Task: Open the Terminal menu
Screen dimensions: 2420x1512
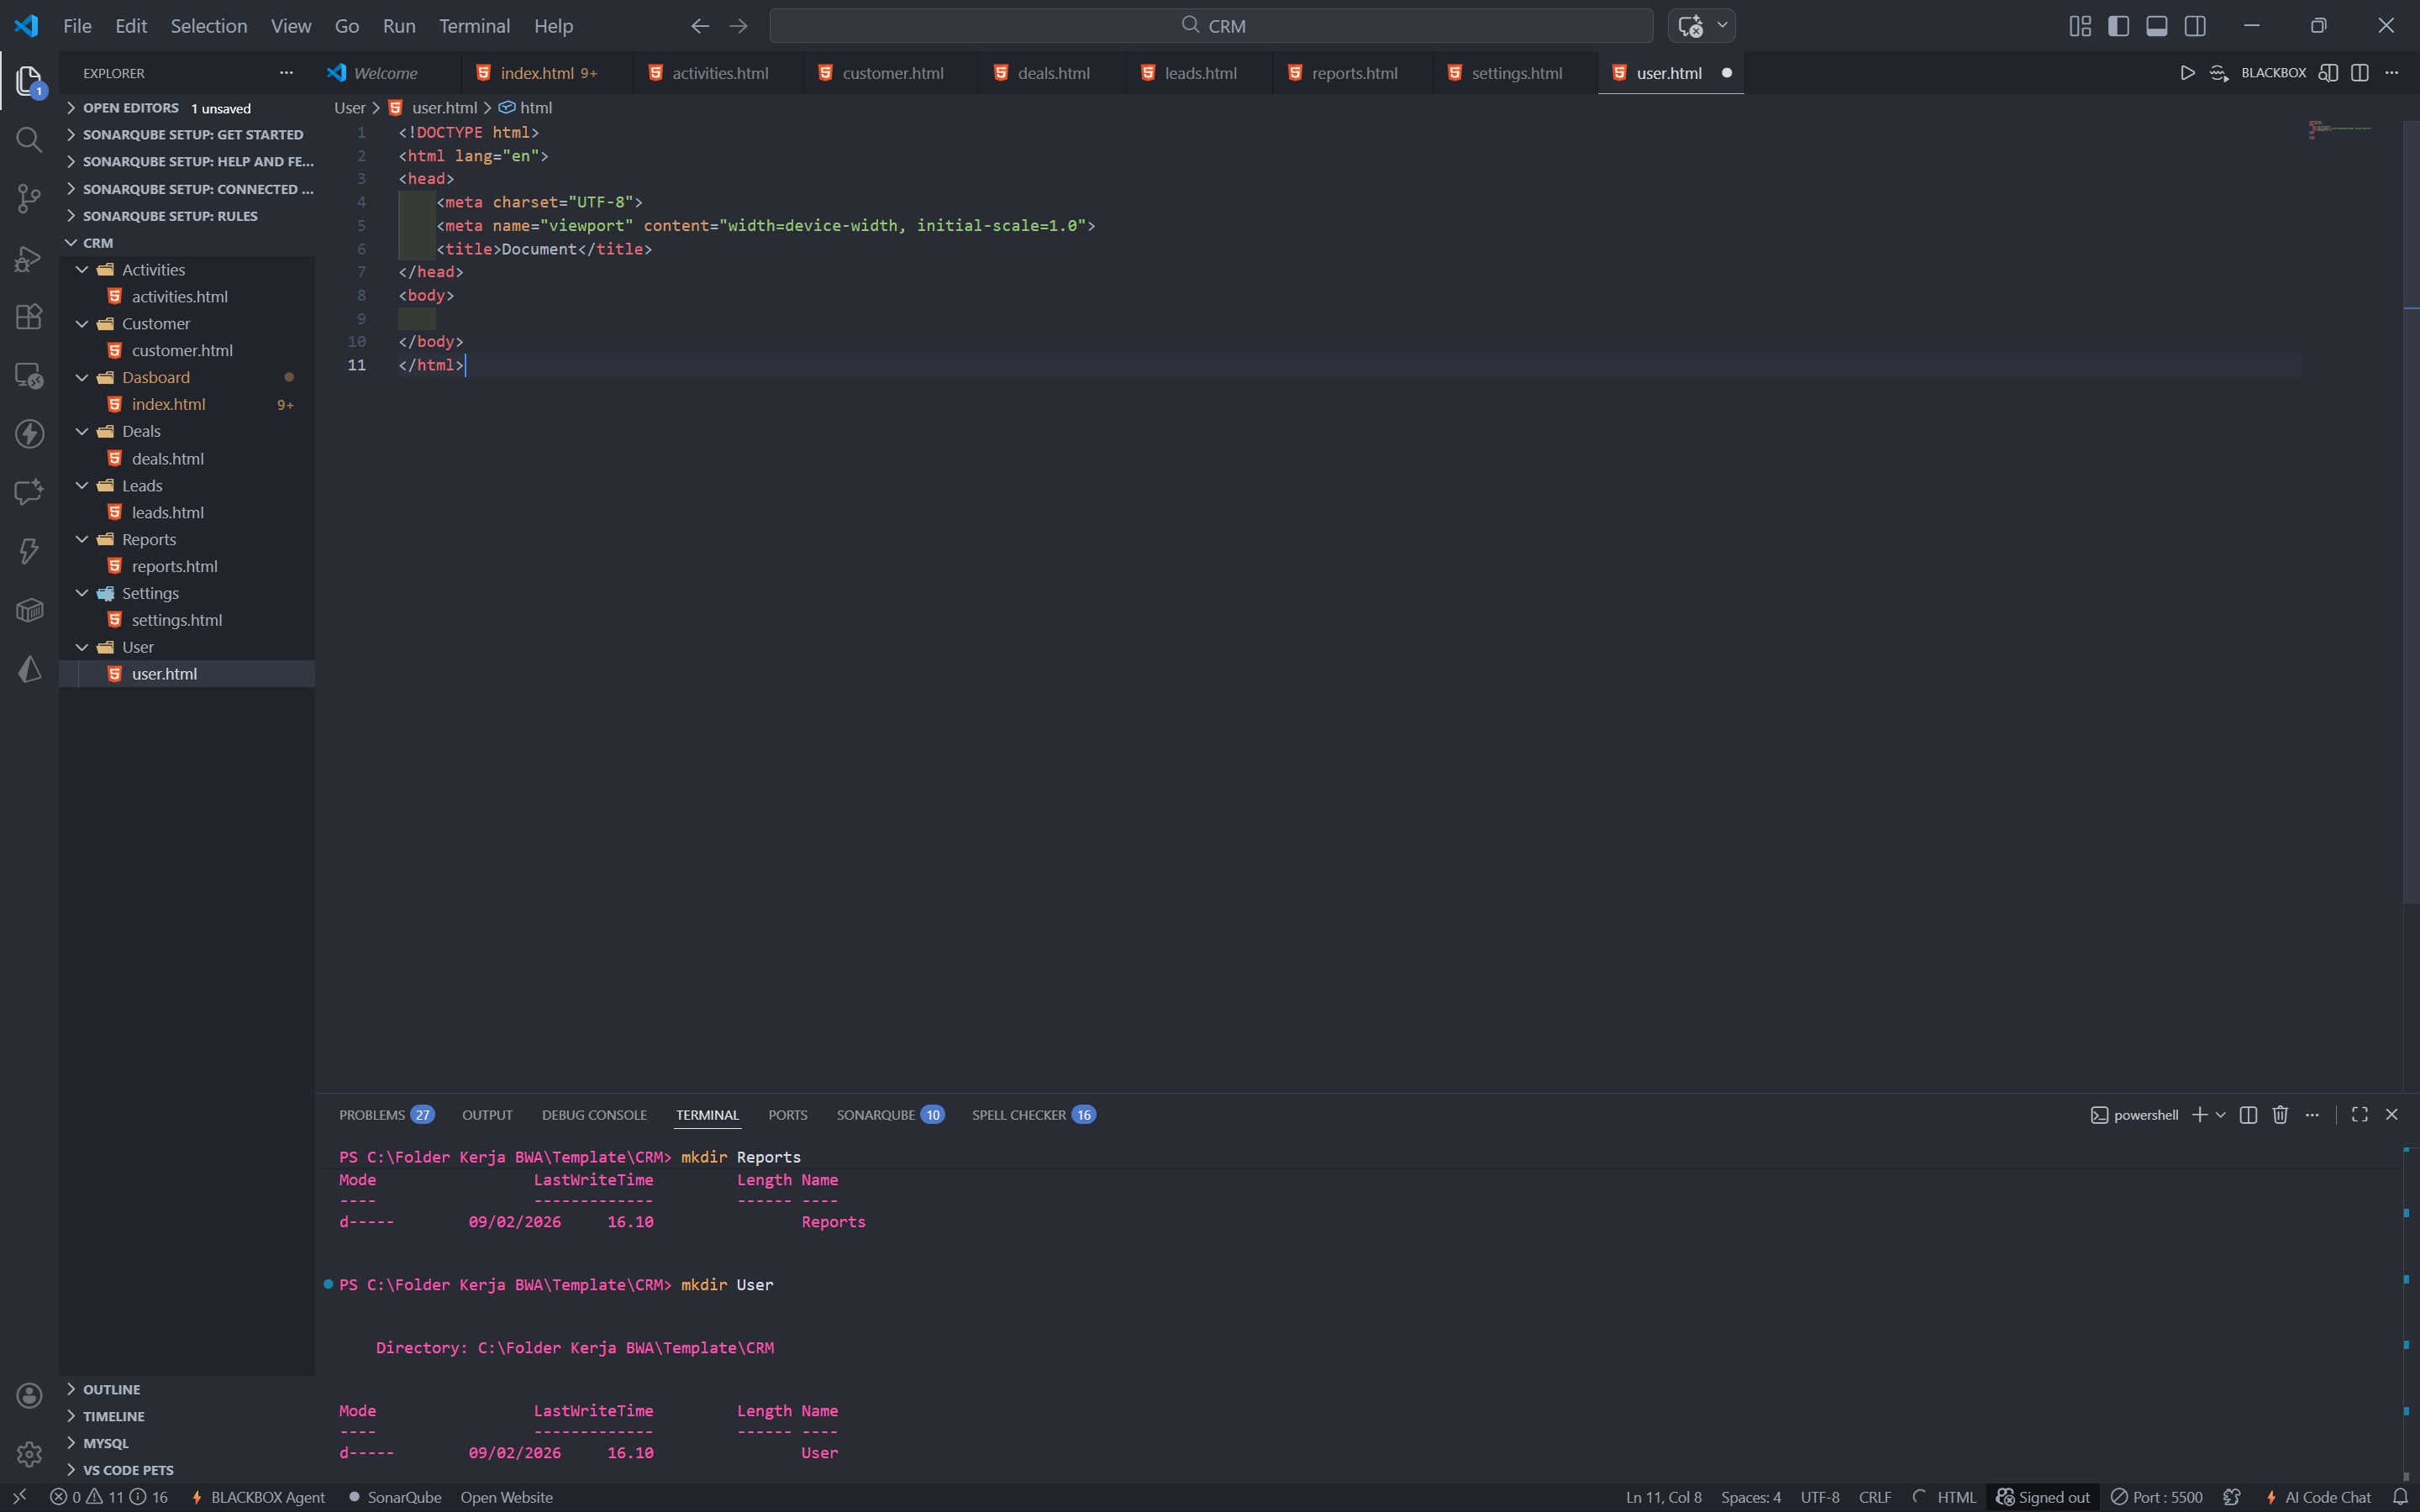Action: (474, 26)
